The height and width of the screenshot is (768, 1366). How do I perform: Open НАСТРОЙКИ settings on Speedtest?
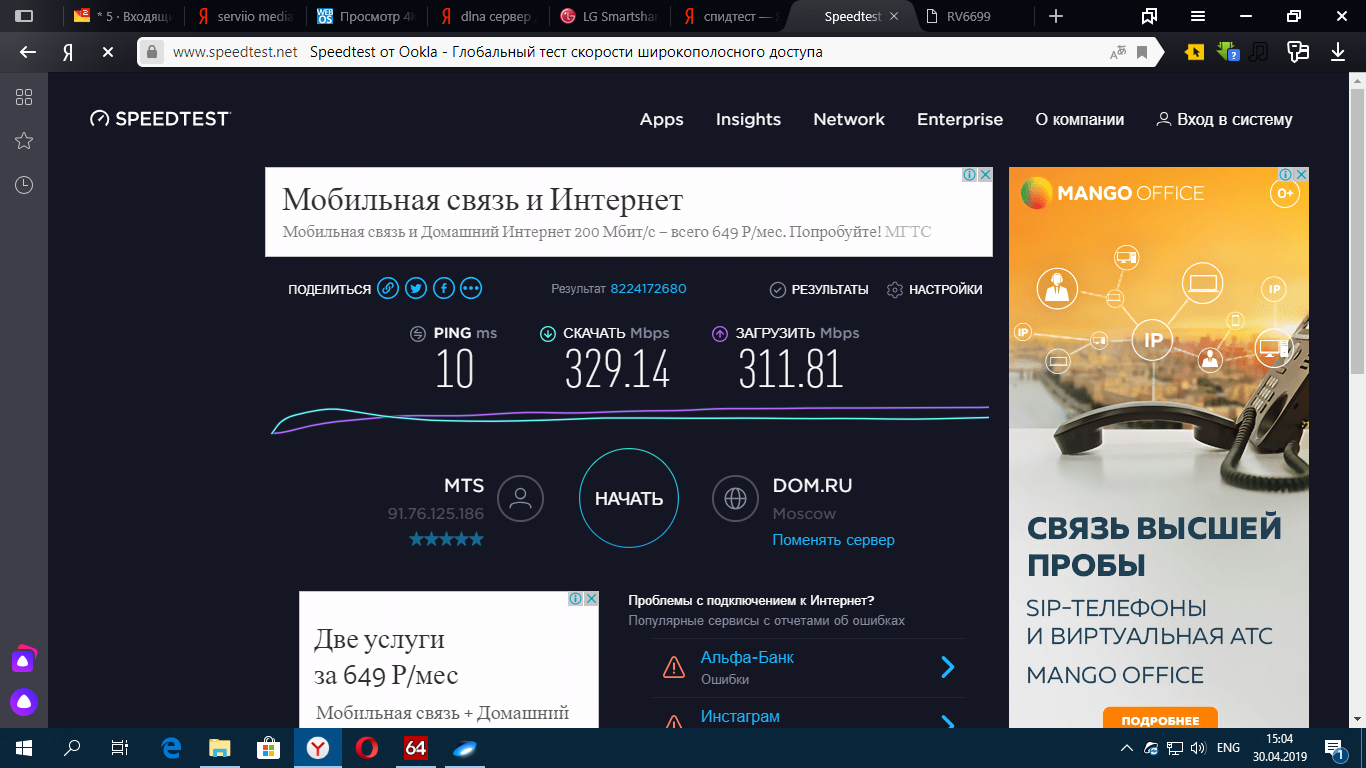(x=934, y=289)
